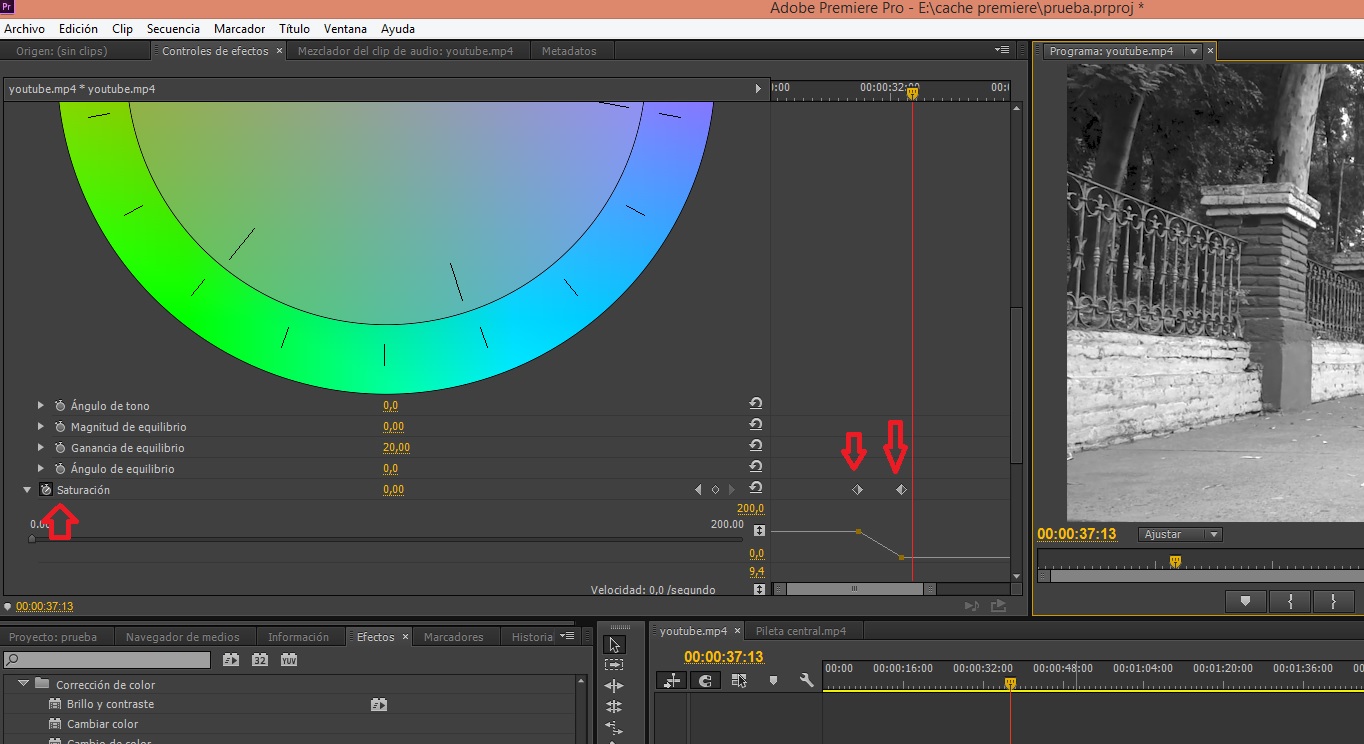
Task: Reset the Ganancia de equilibrio parameter
Action: pos(756,446)
